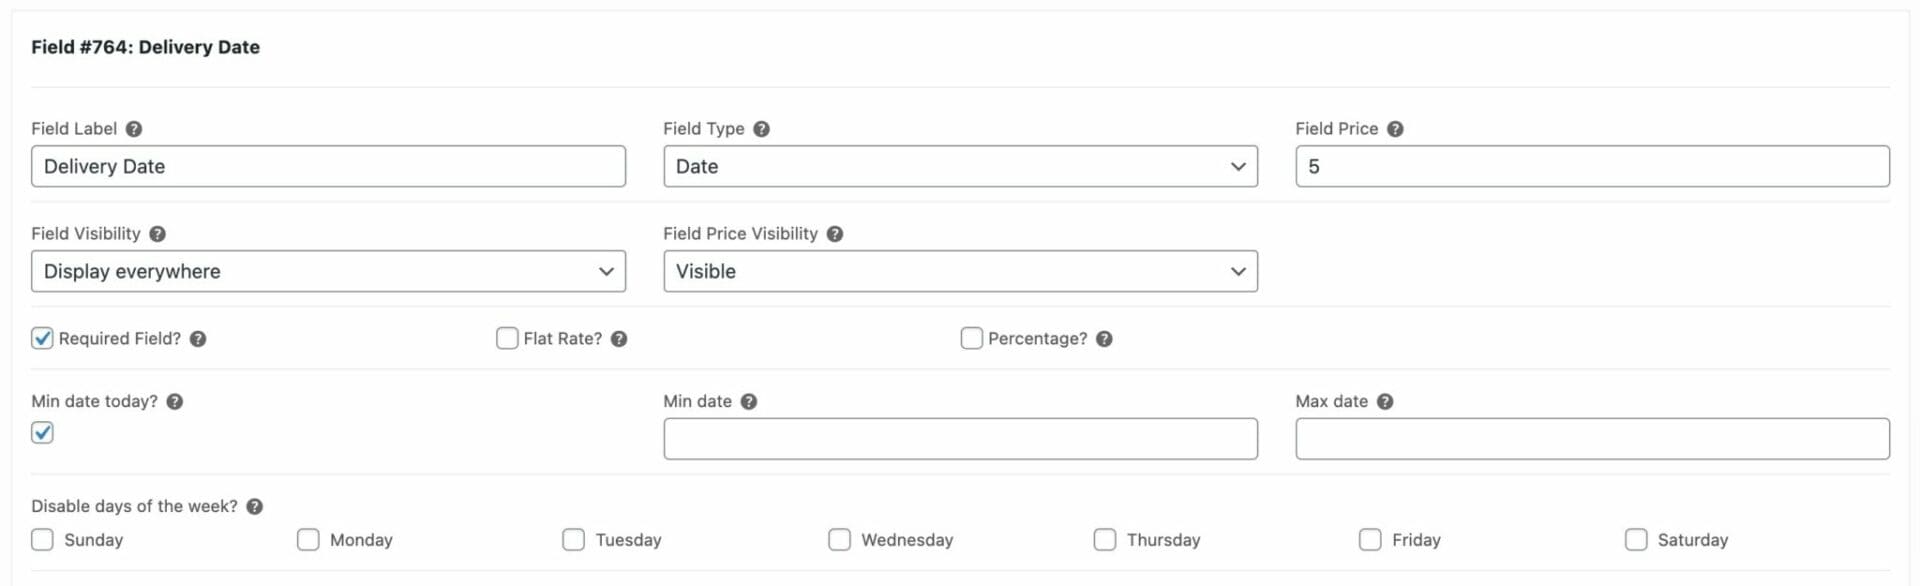
Task: Tick the Percentage checkbox
Action: (971, 338)
